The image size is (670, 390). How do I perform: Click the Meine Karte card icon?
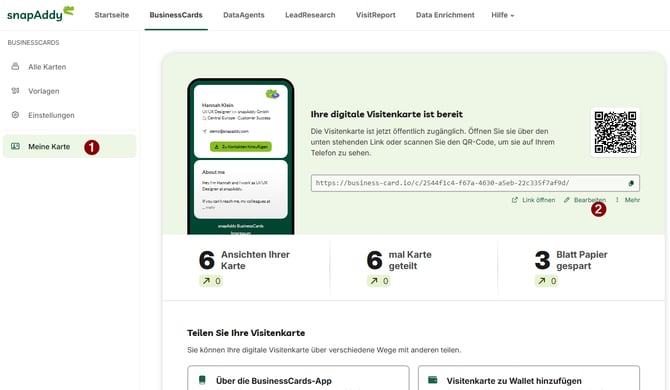15,146
